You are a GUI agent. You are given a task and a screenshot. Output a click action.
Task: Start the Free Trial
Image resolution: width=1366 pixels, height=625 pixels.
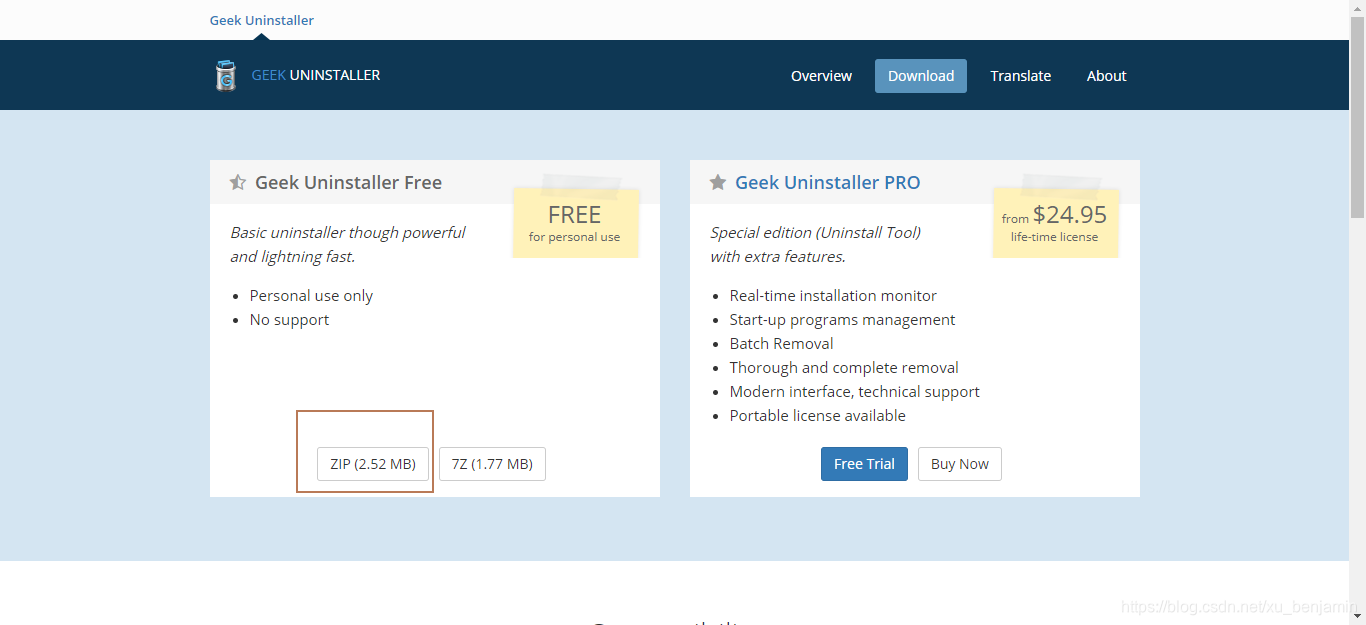click(x=864, y=464)
